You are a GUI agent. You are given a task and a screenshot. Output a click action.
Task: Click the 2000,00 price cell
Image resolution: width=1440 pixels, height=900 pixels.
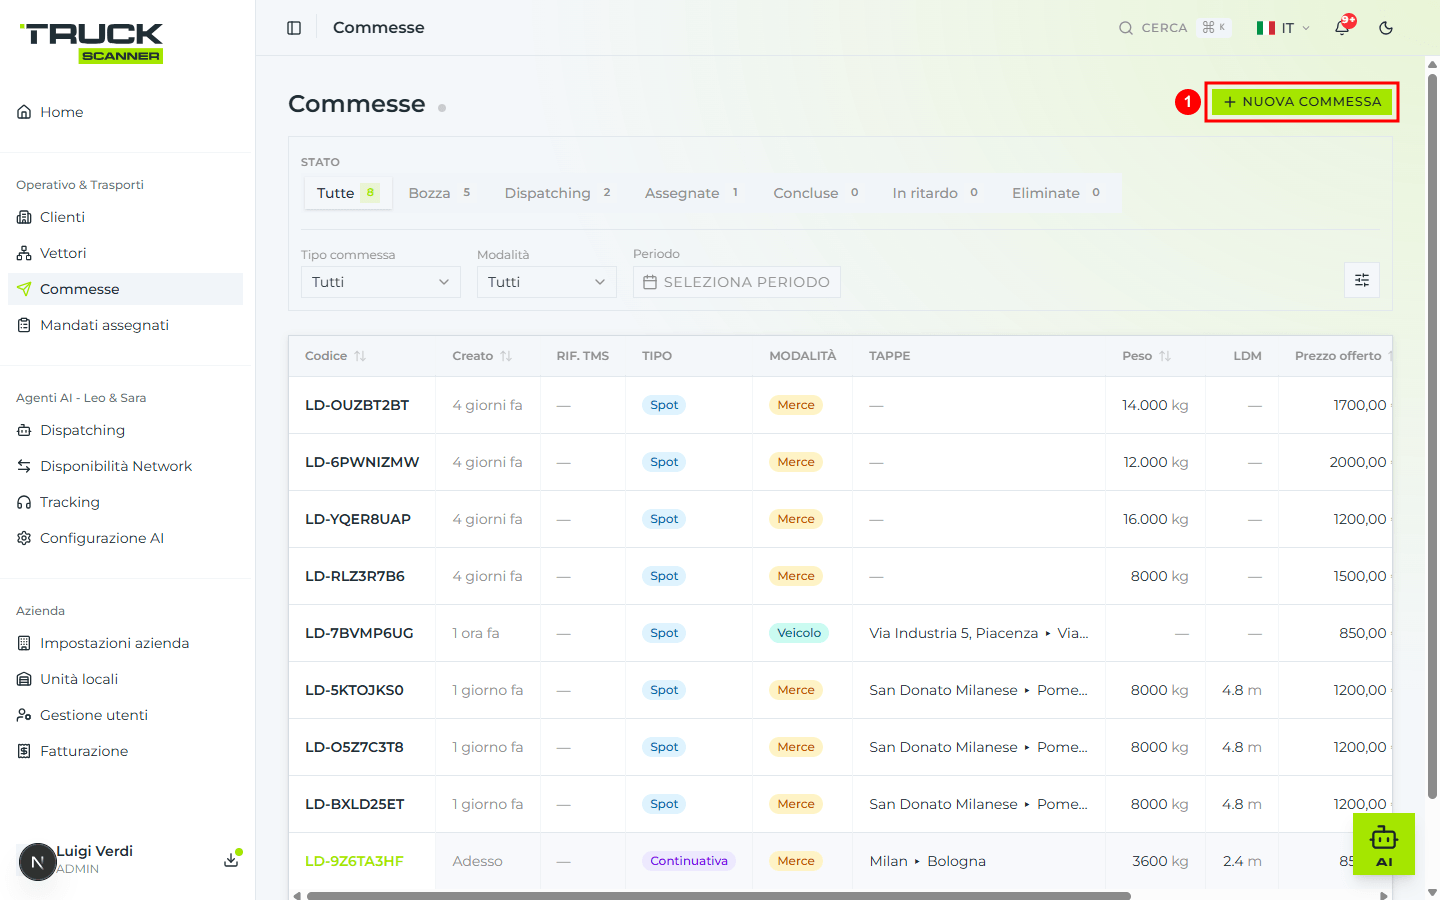click(1358, 462)
